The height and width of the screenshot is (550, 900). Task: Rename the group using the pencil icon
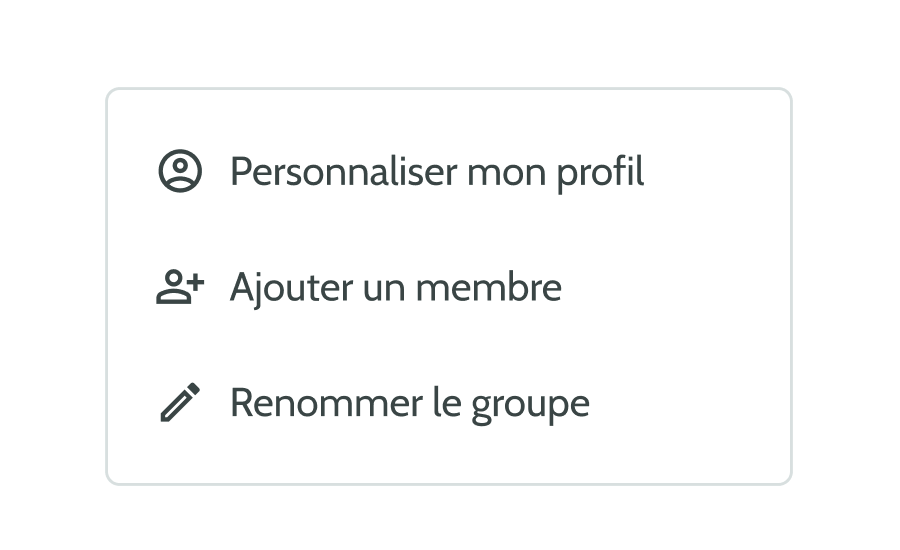[180, 402]
